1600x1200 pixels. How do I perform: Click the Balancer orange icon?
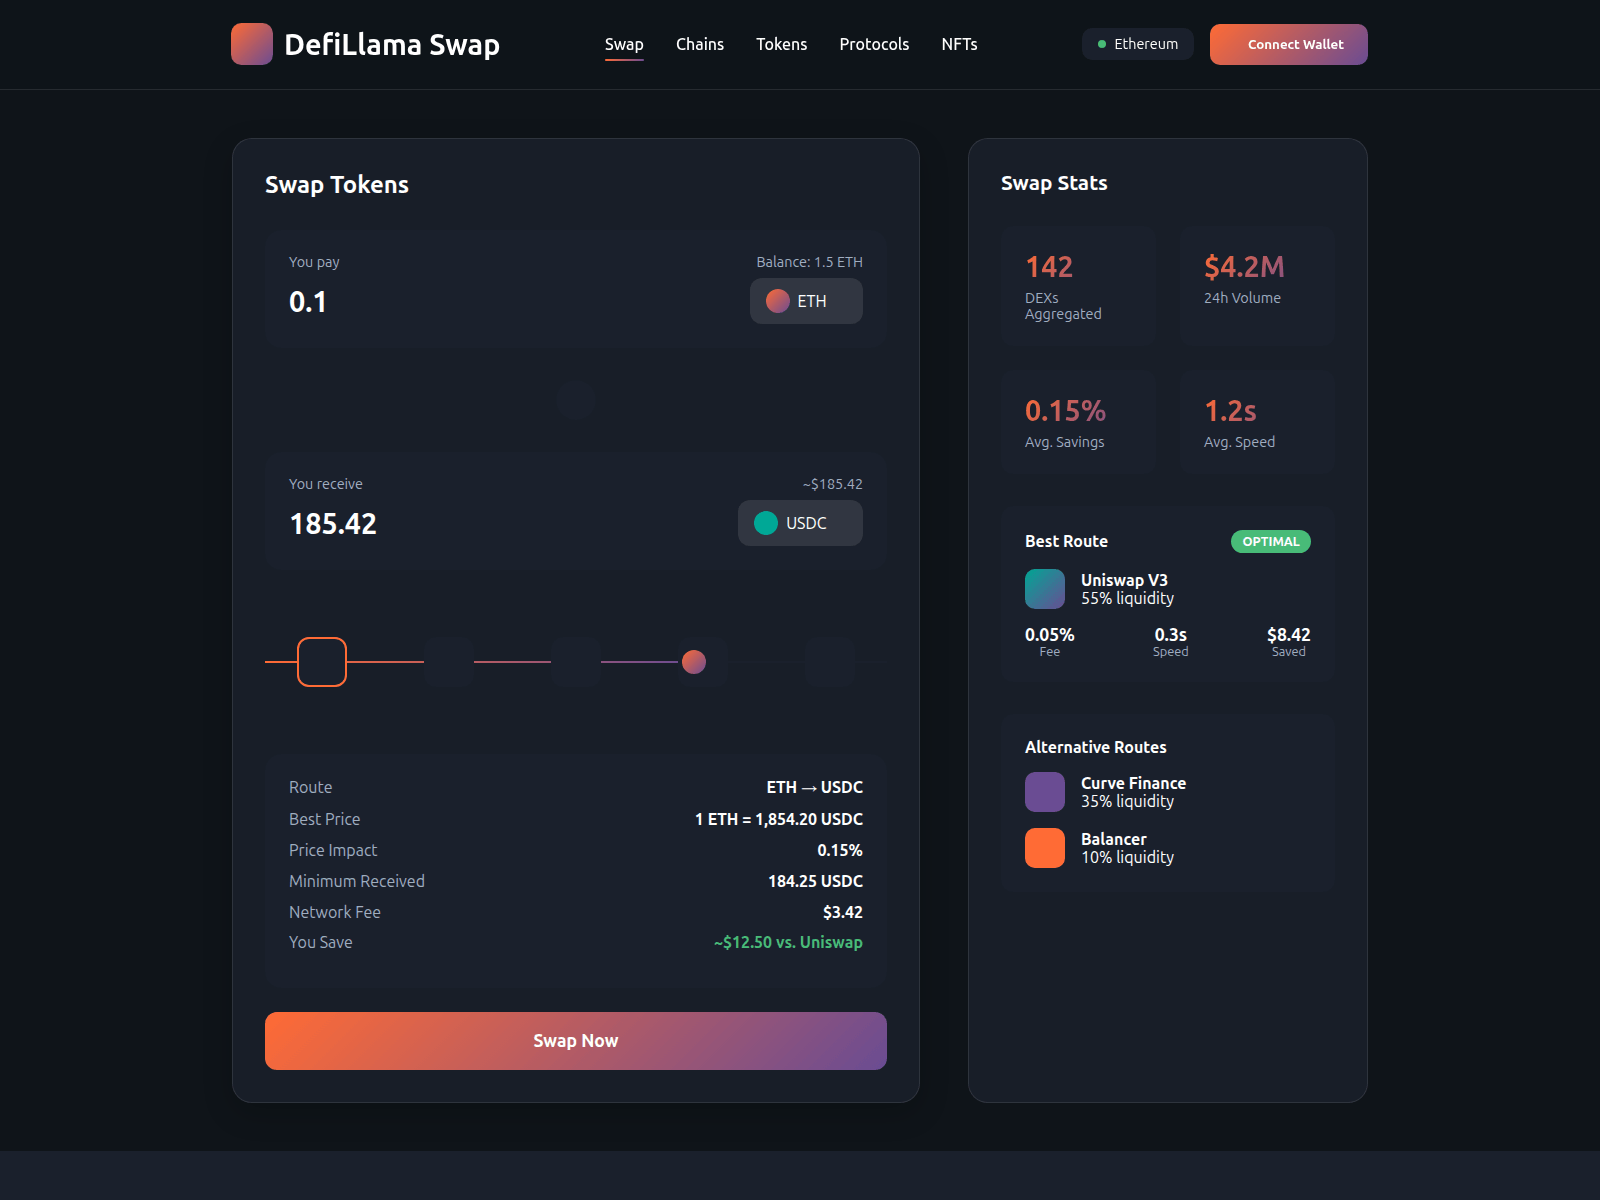tap(1045, 848)
